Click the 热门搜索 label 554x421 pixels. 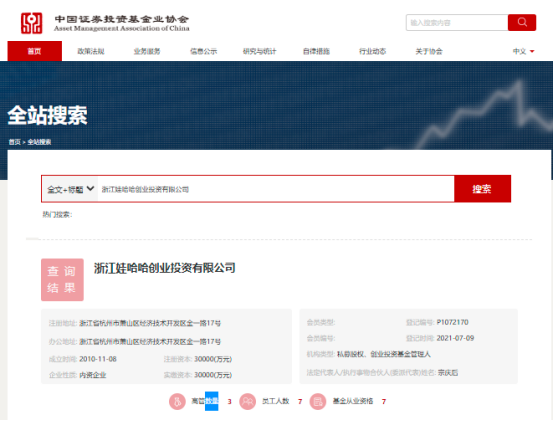click(x=57, y=215)
